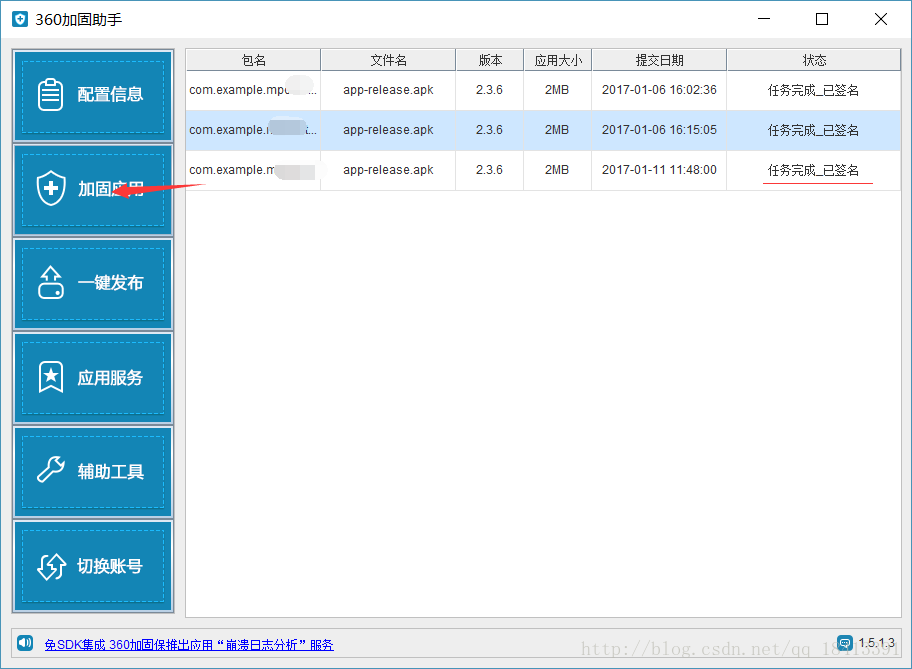The image size is (912, 669).
Task: Minimize the 360加固助手 window
Action: (x=764, y=19)
